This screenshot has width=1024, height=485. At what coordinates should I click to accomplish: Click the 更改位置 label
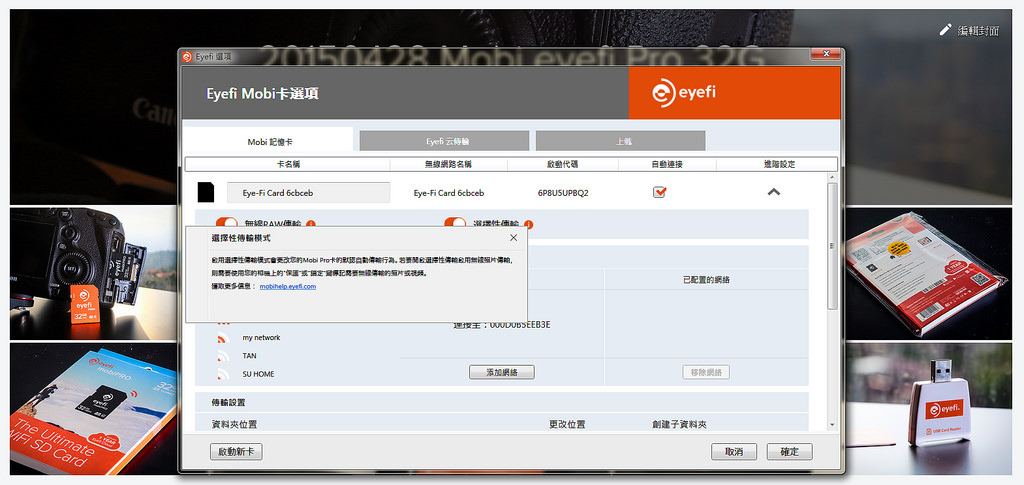pyautogui.click(x=567, y=424)
